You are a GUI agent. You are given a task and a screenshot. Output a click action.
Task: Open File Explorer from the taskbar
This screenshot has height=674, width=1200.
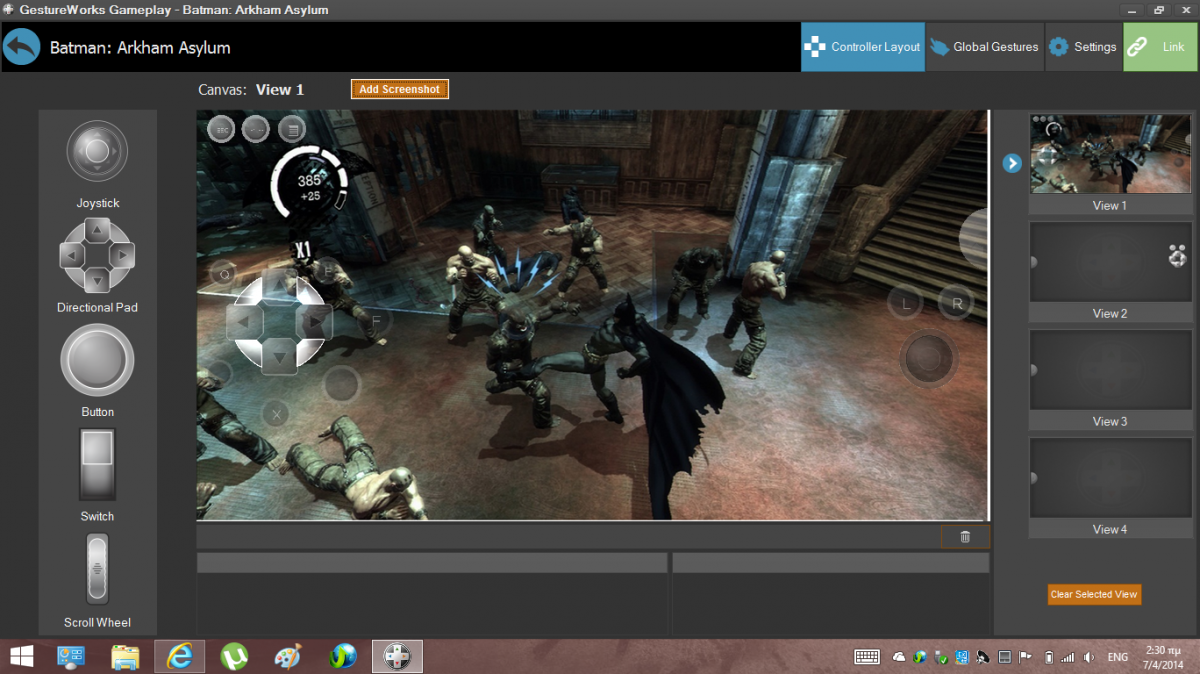click(x=125, y=656)
